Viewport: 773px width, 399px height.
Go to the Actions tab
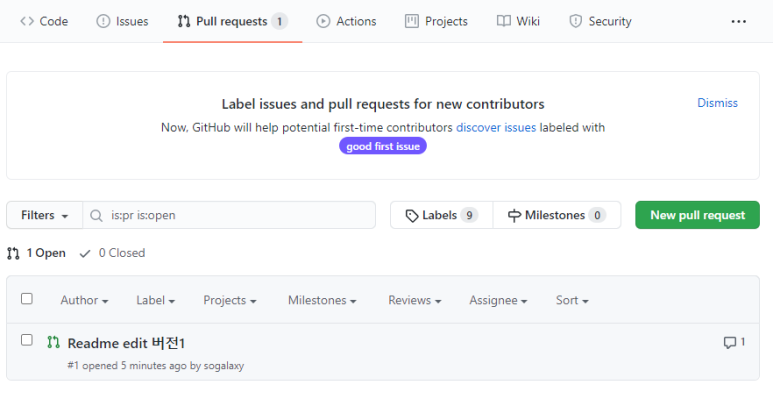[x=347, y=21]
